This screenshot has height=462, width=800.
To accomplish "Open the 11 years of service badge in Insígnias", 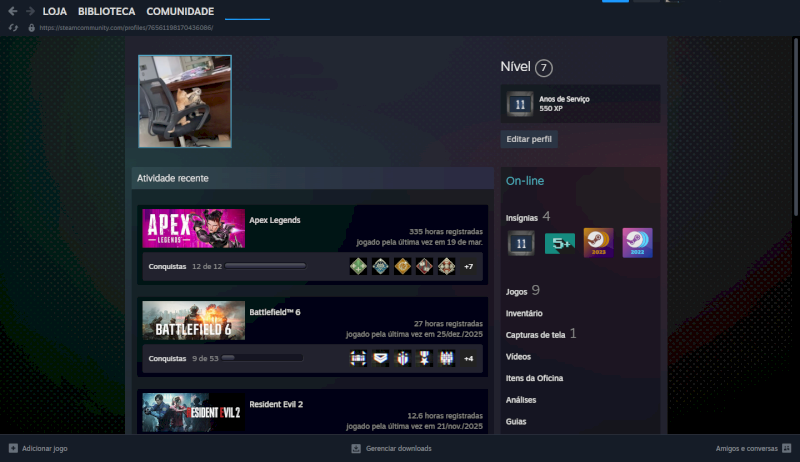I will click(x=521, y=243).
